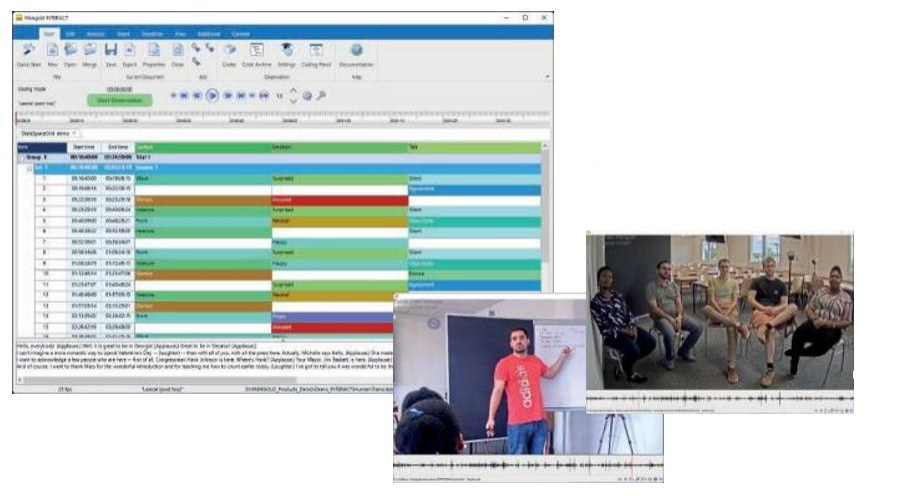Click the group discussion video window
898x496 pixels.
click(720, 310)
